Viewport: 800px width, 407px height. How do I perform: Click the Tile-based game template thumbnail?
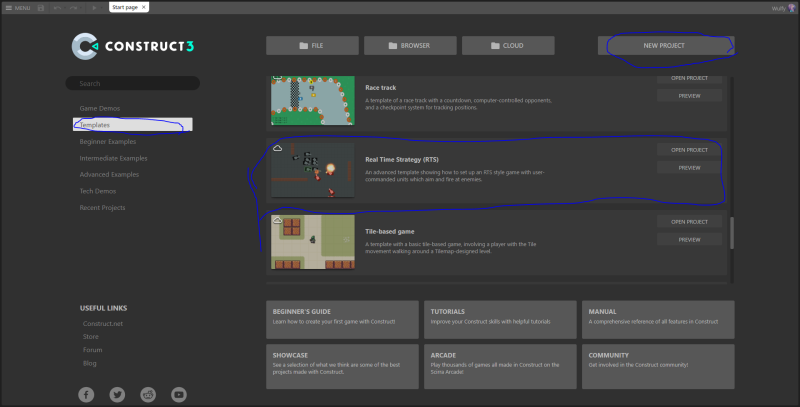(x=313, y=242)
